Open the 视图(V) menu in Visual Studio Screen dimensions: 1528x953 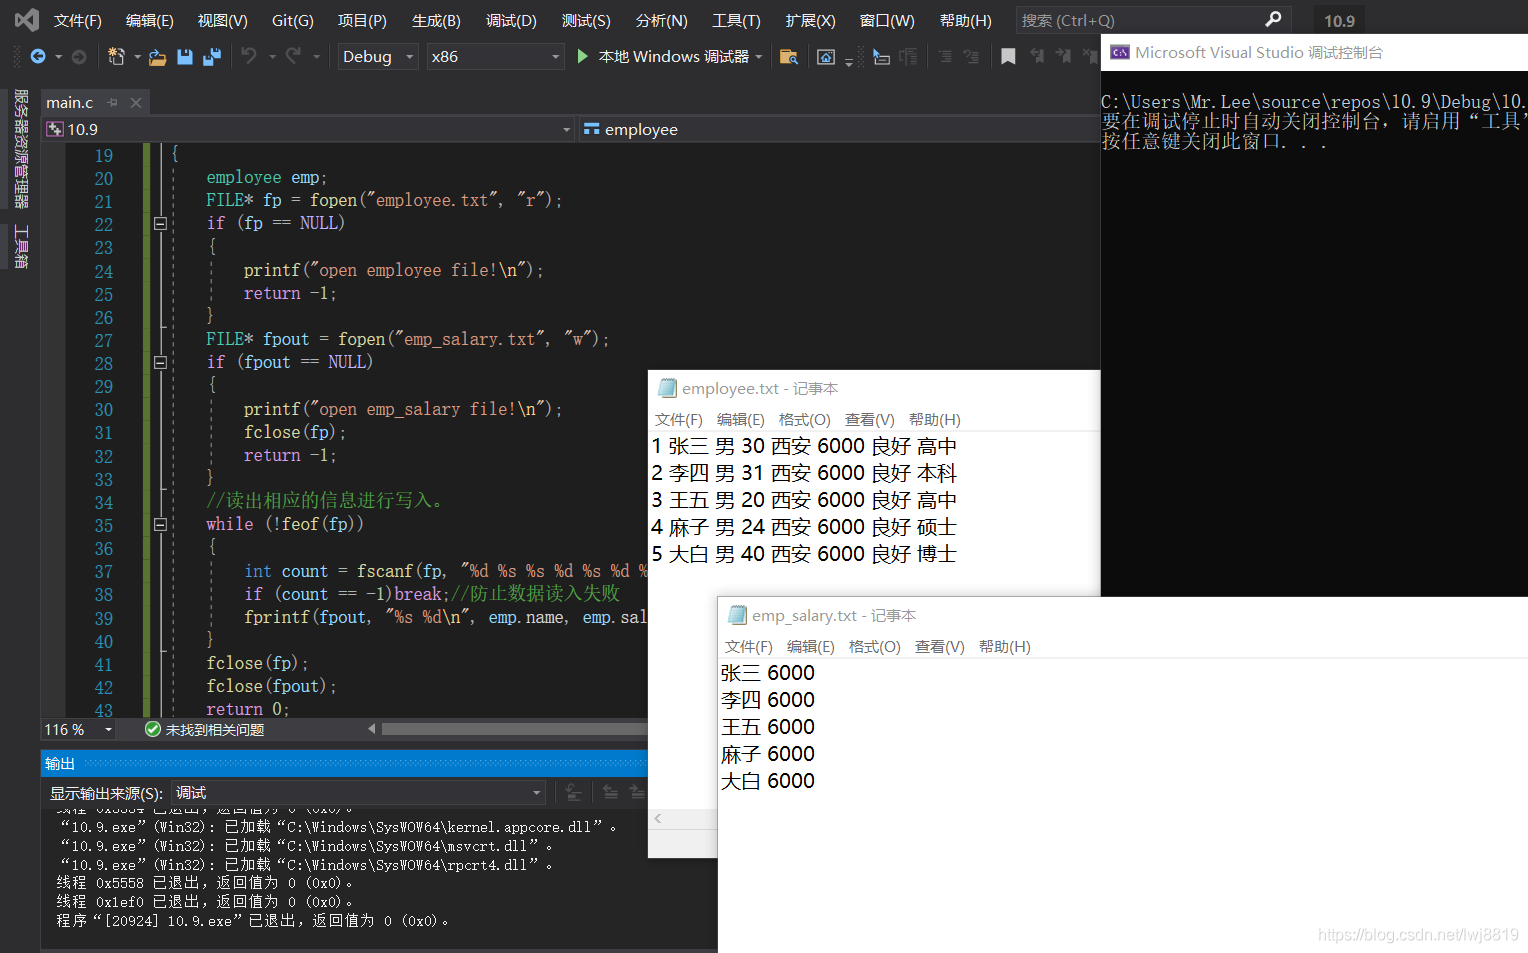point(223,20)
